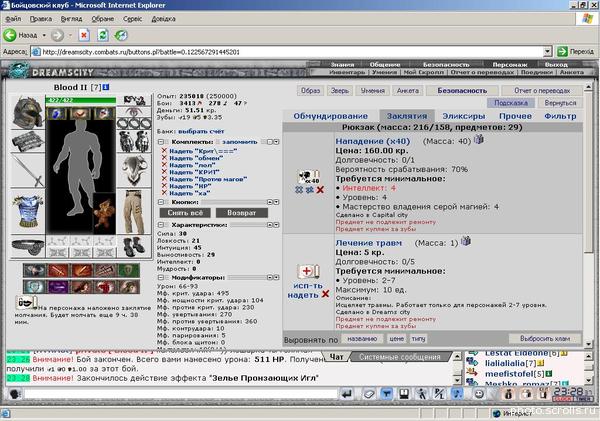The height and width of the screenshot is (421, 600).
Task: Click the rightmost arrow button in Кнопки header
Action: tap(276, 202)
